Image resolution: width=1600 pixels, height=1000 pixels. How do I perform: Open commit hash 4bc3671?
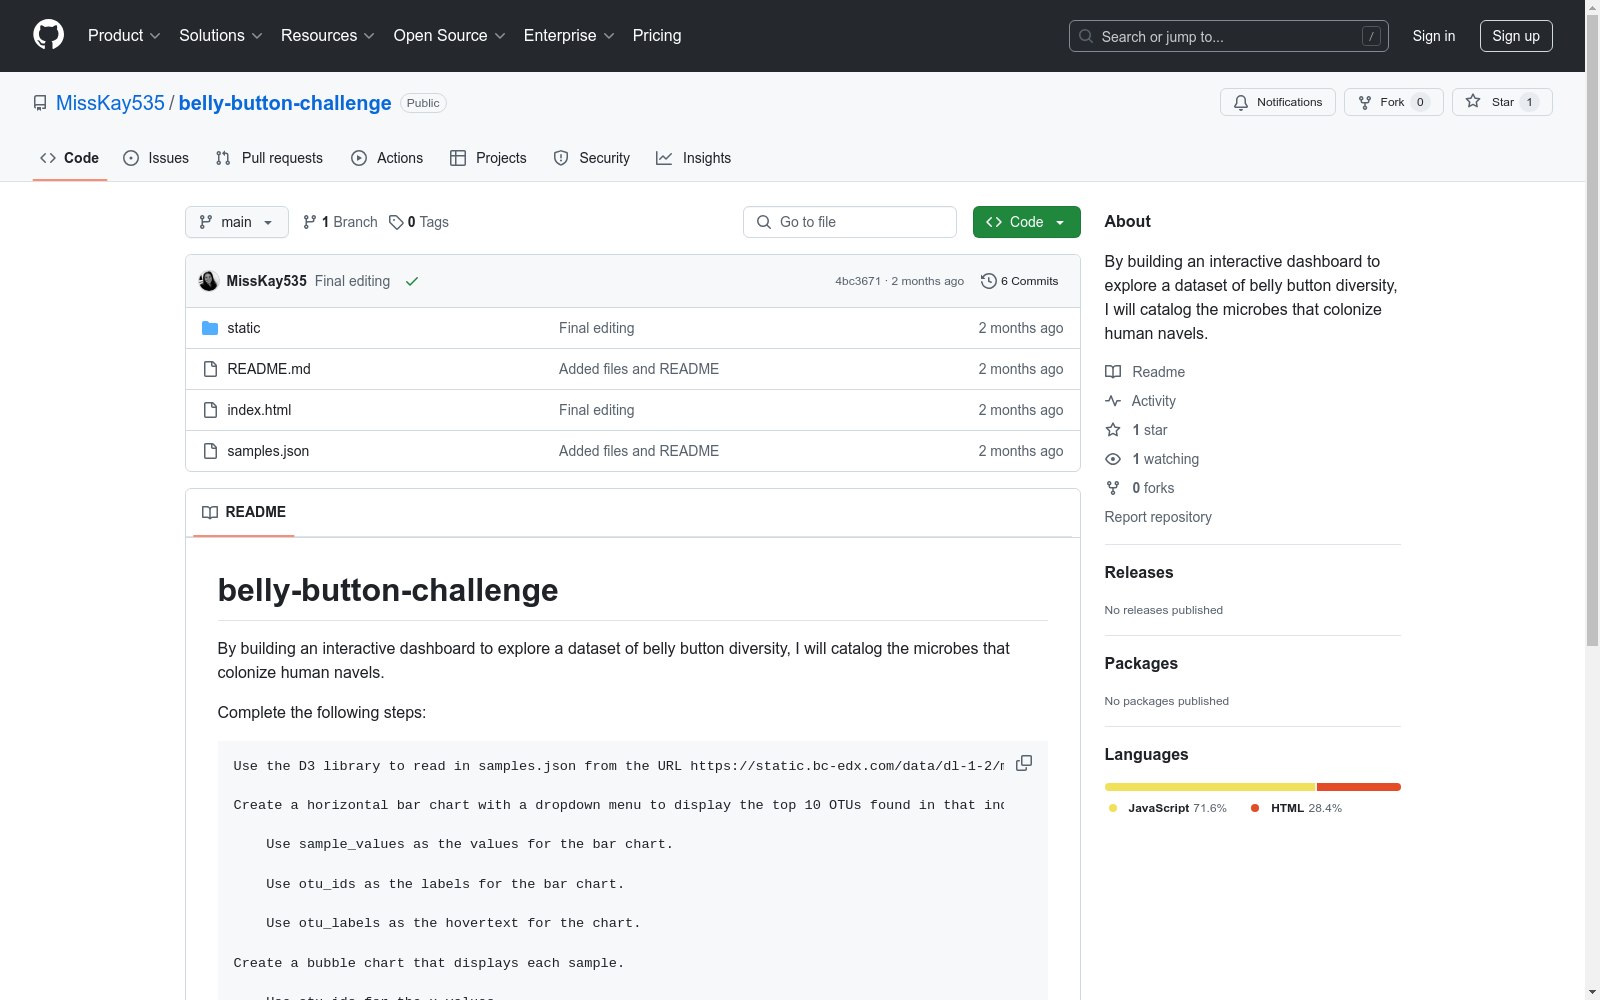point(858,281)
